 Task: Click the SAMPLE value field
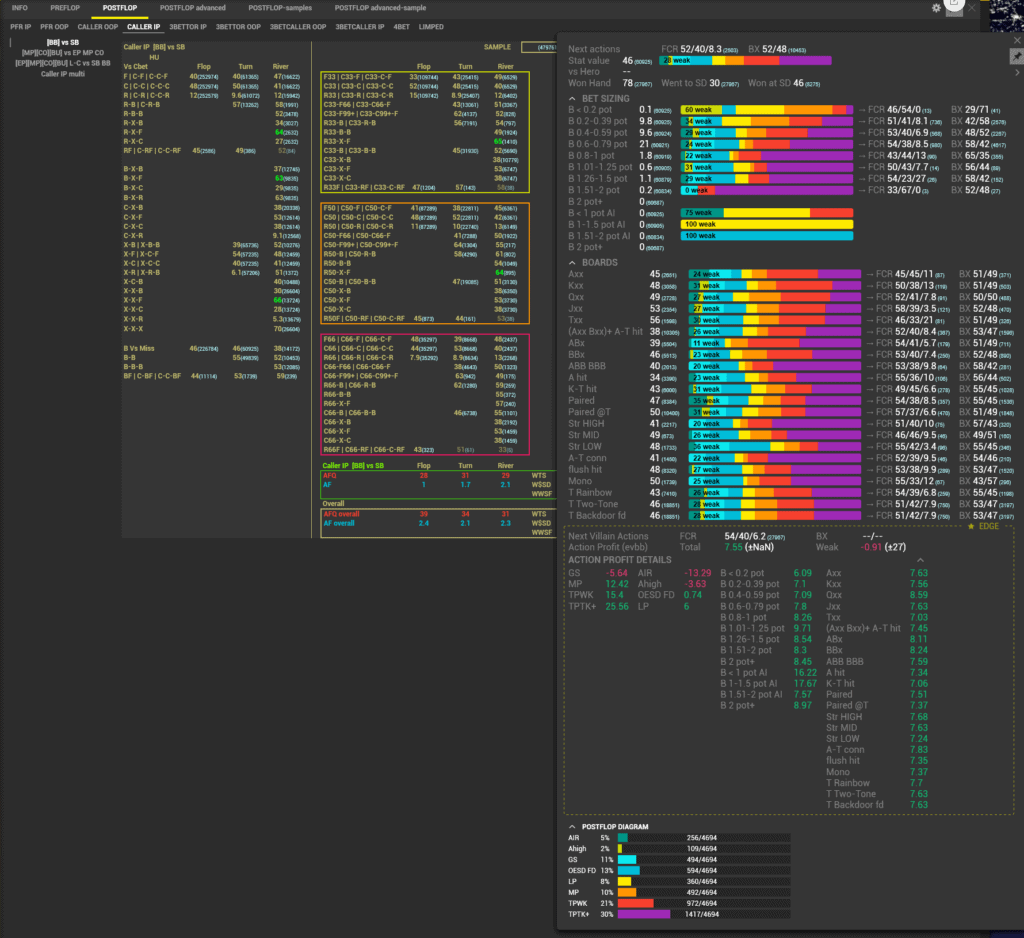click(x=539, y=47)
